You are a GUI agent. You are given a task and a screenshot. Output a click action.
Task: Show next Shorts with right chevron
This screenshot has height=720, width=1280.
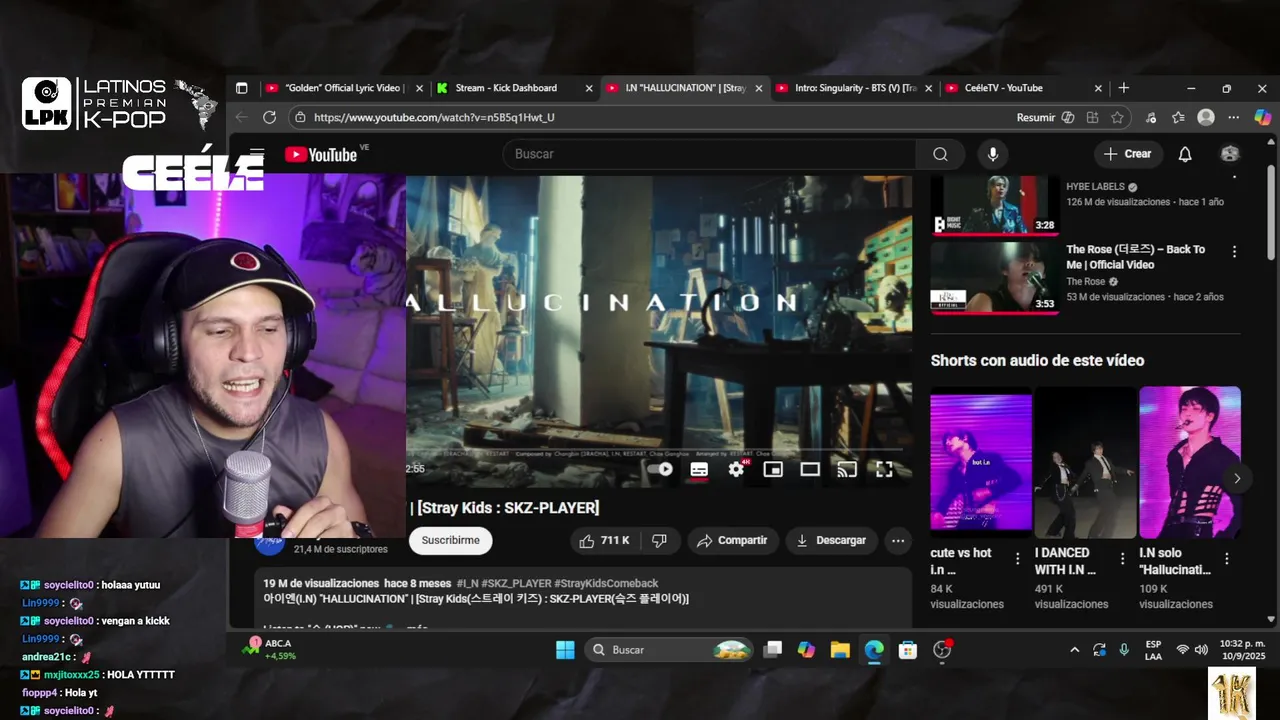pyautogui.click(x=1237, y=478)
